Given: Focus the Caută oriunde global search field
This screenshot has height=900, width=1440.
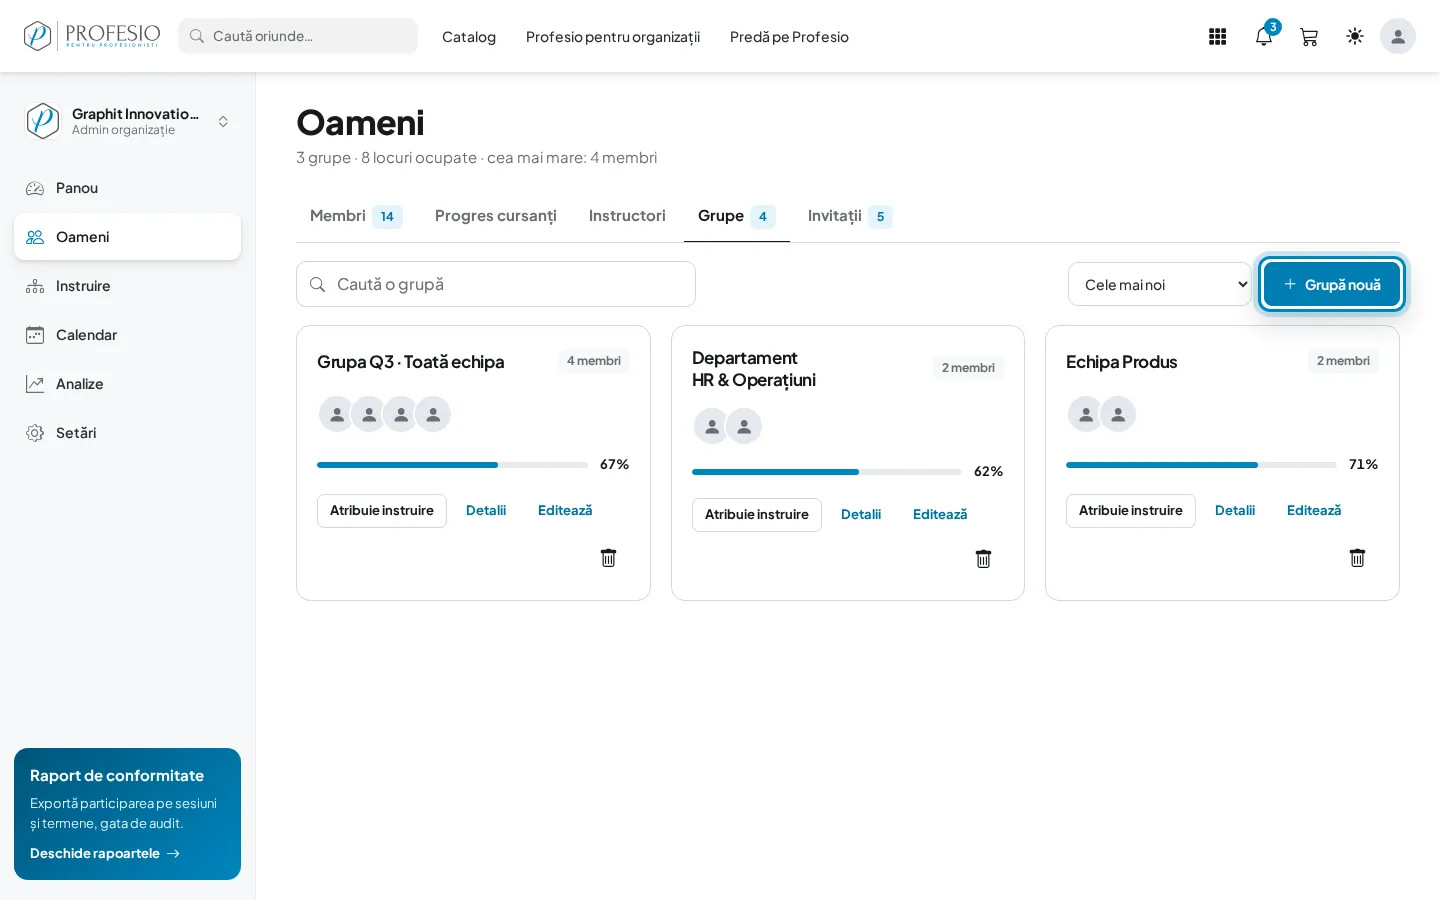Looking at the screenshot, I should pos(298,36).
